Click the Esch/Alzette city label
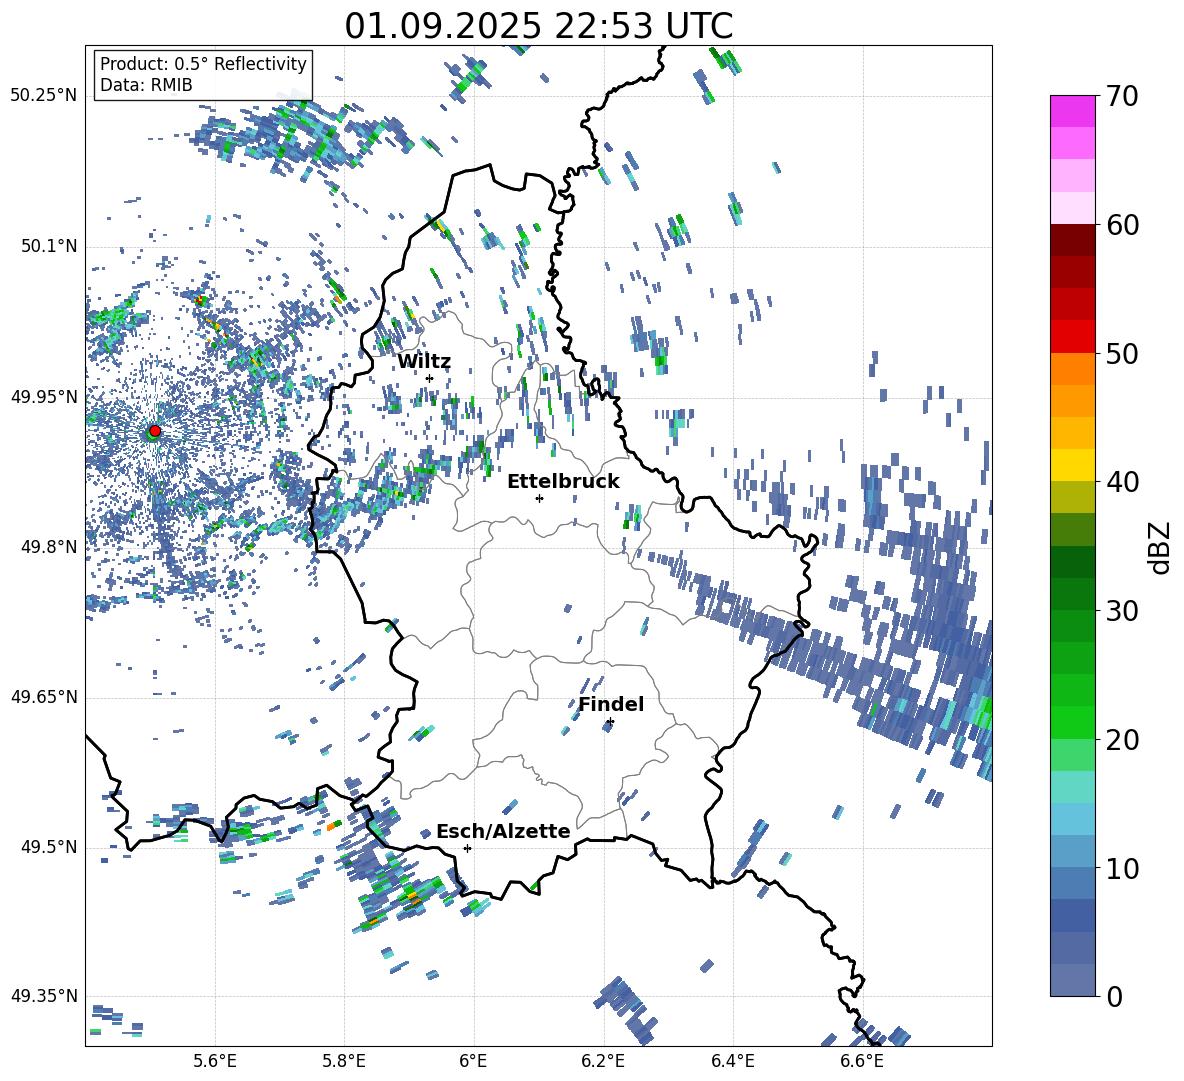The image size is (1184, 1081). [503, 831]
